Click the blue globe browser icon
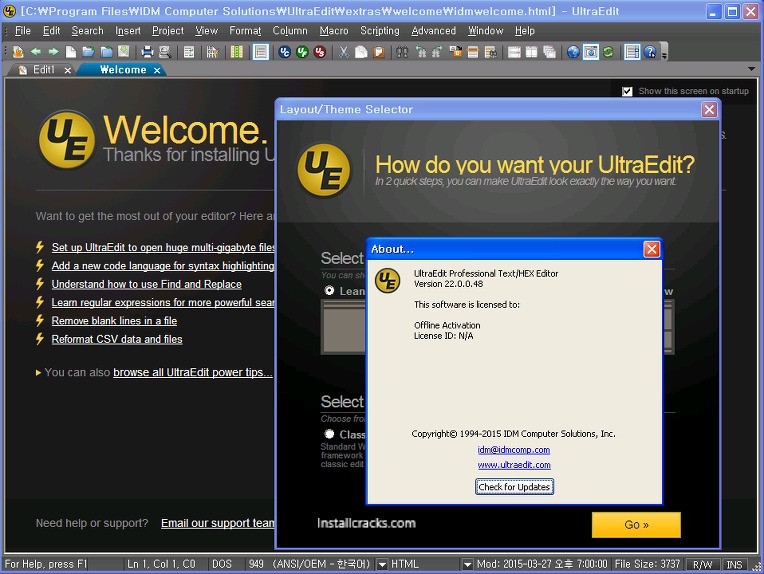 [573, 52]
